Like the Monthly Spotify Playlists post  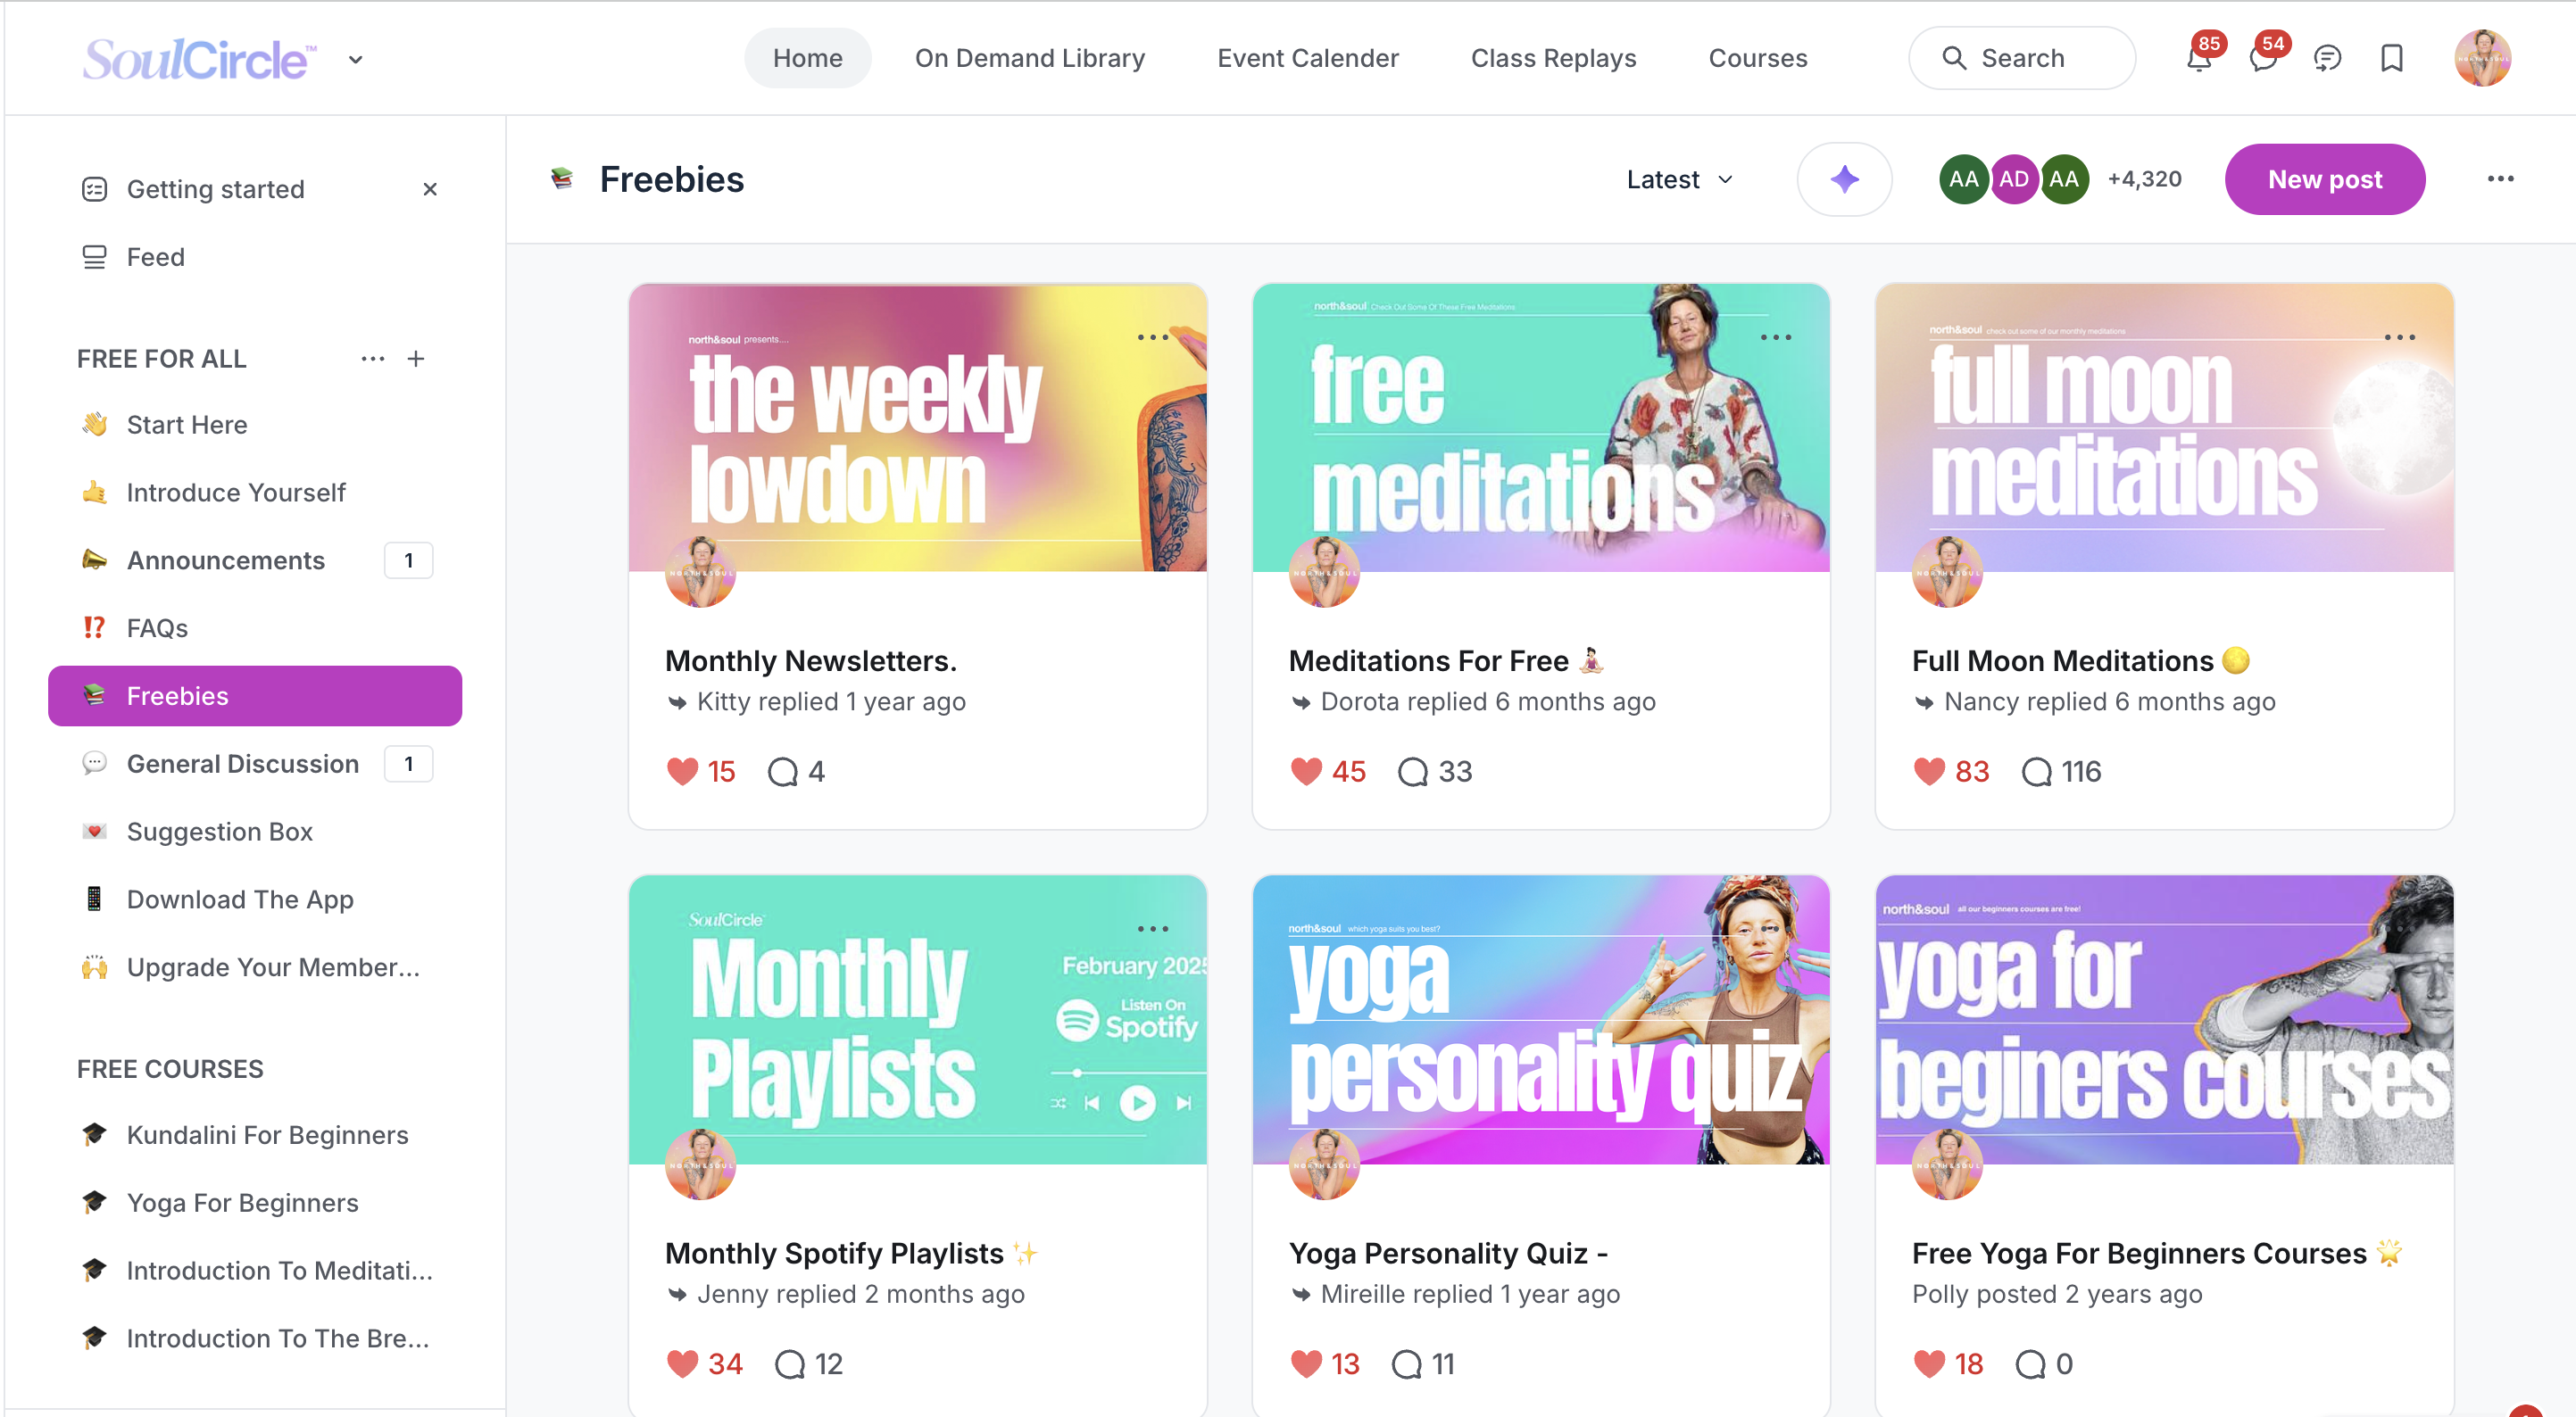(683, 1362)
